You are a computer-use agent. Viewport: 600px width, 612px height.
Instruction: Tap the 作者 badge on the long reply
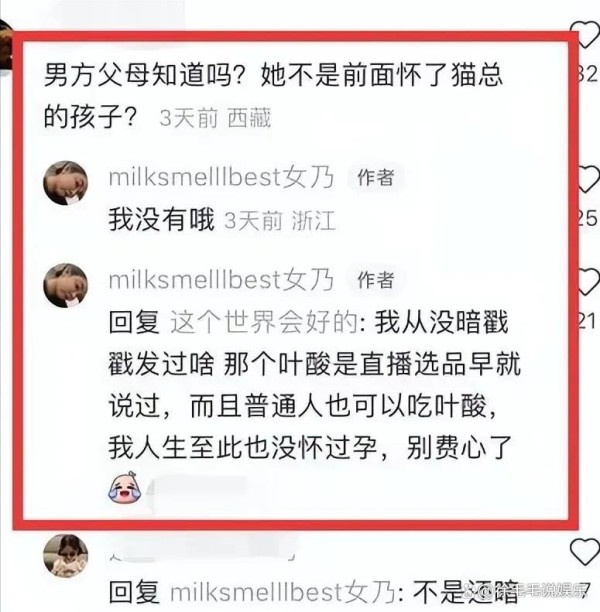[x=376, y=280]
